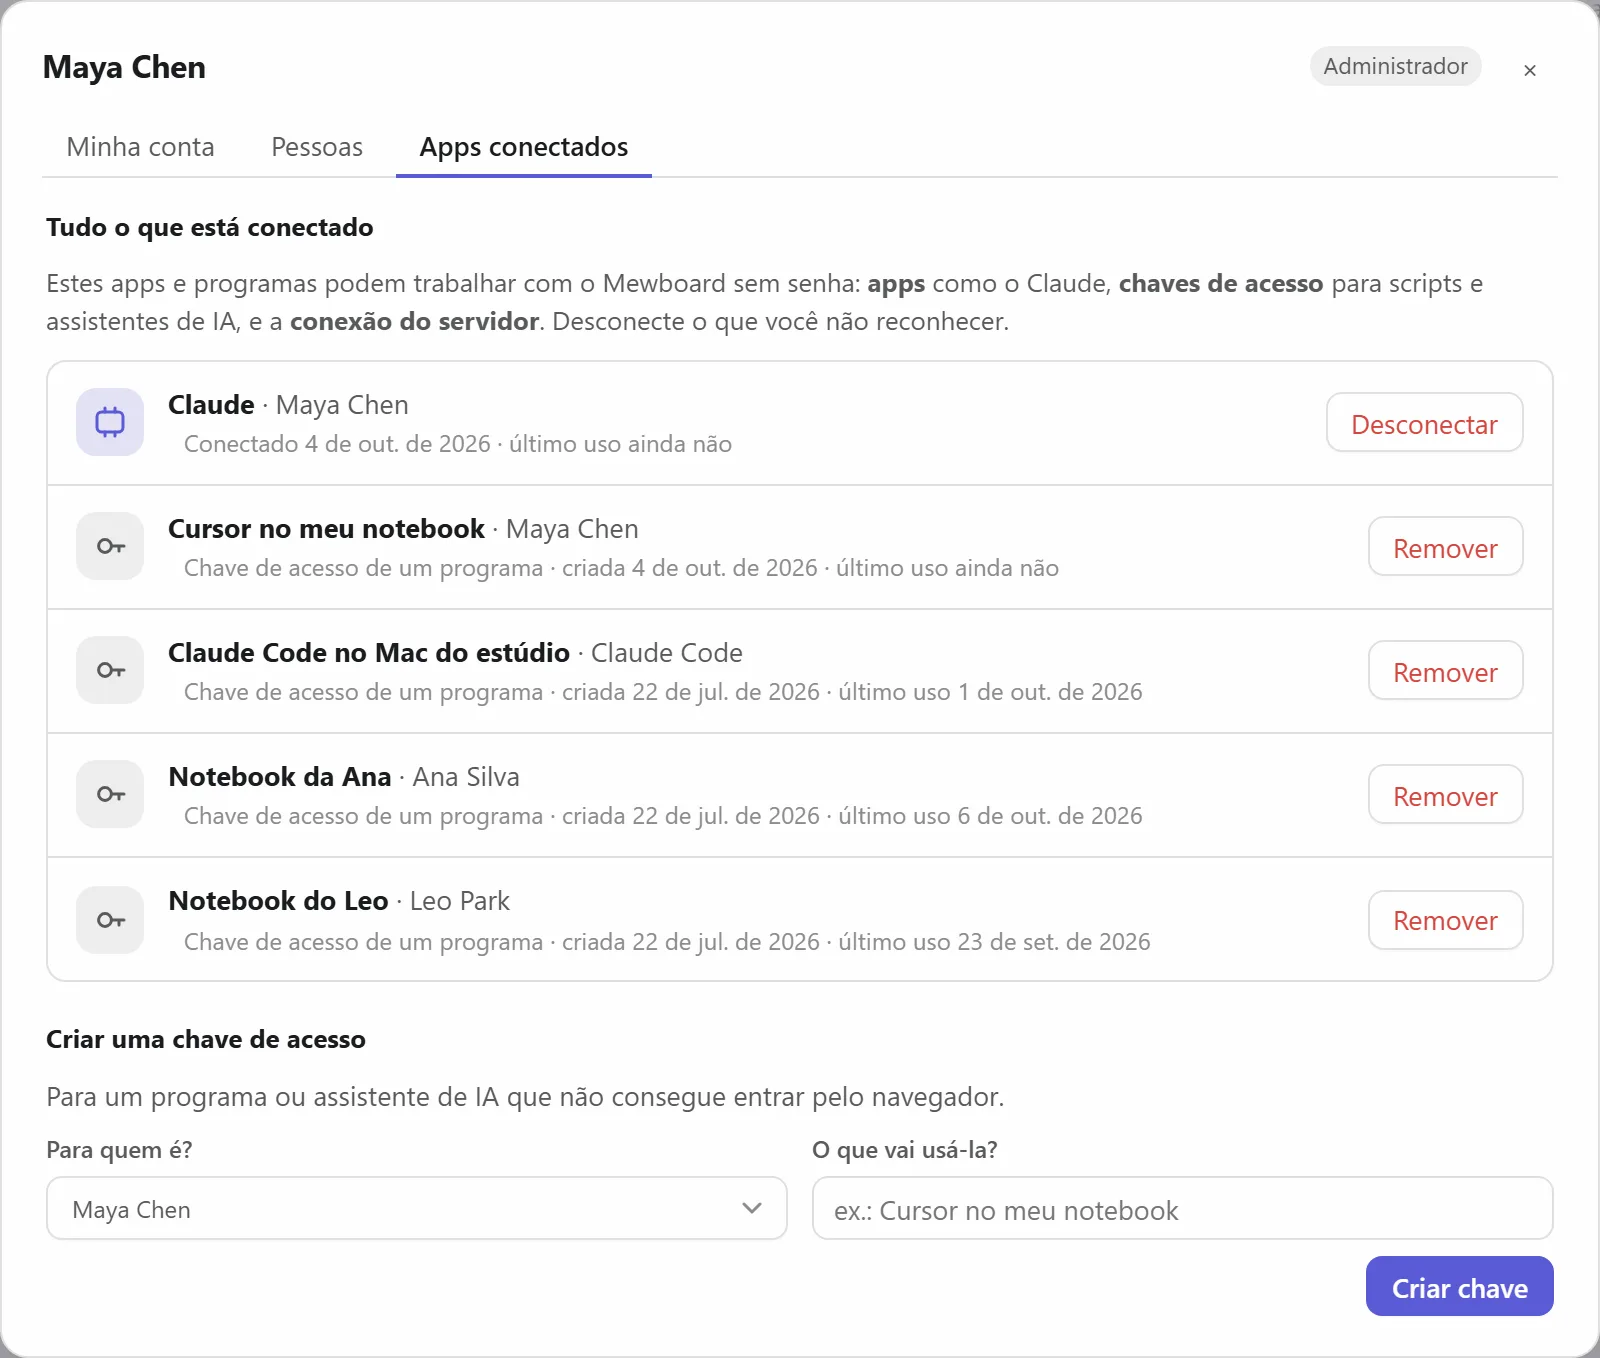Click text Conectado 4 de out. de 2026
The height and width of the screenshot is (1358, 1600).
(x=337, y=444)
